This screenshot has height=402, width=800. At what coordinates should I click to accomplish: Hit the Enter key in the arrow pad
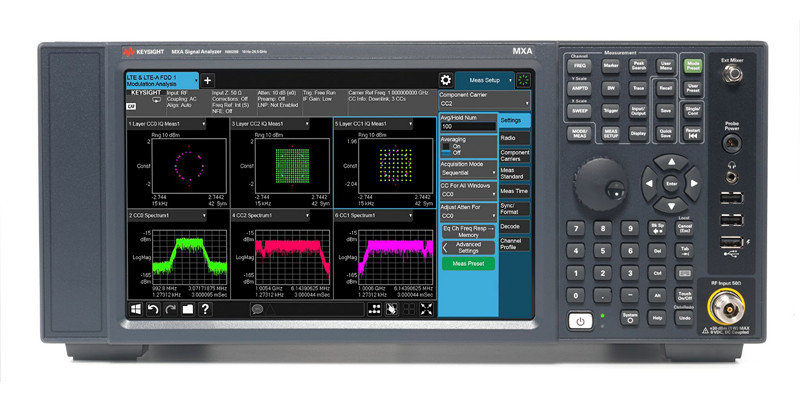pos(671,184)
